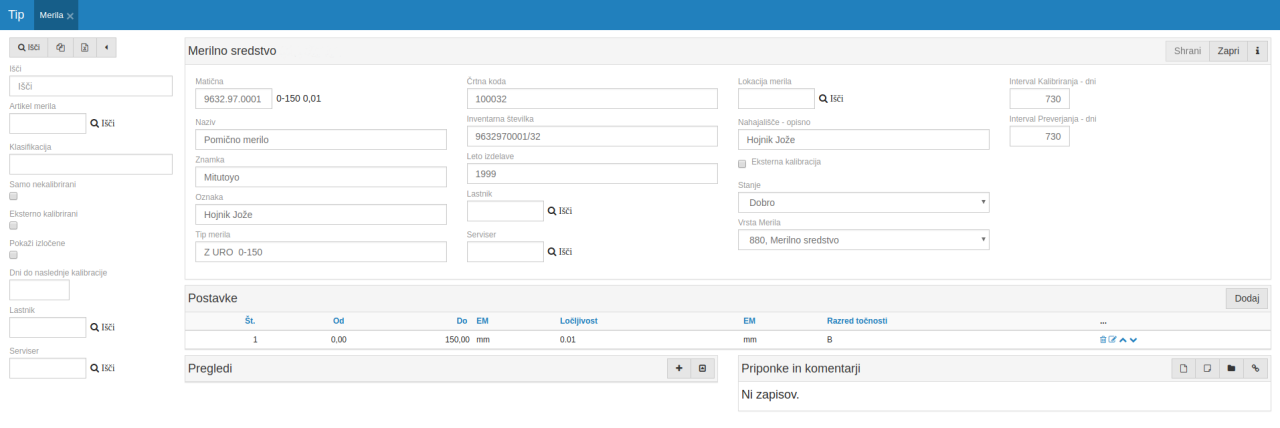This screenshot has height=428, width=1280.
Task: Enable Samo nekalibrirani checkbox
Action: click(x=13, y=197)
